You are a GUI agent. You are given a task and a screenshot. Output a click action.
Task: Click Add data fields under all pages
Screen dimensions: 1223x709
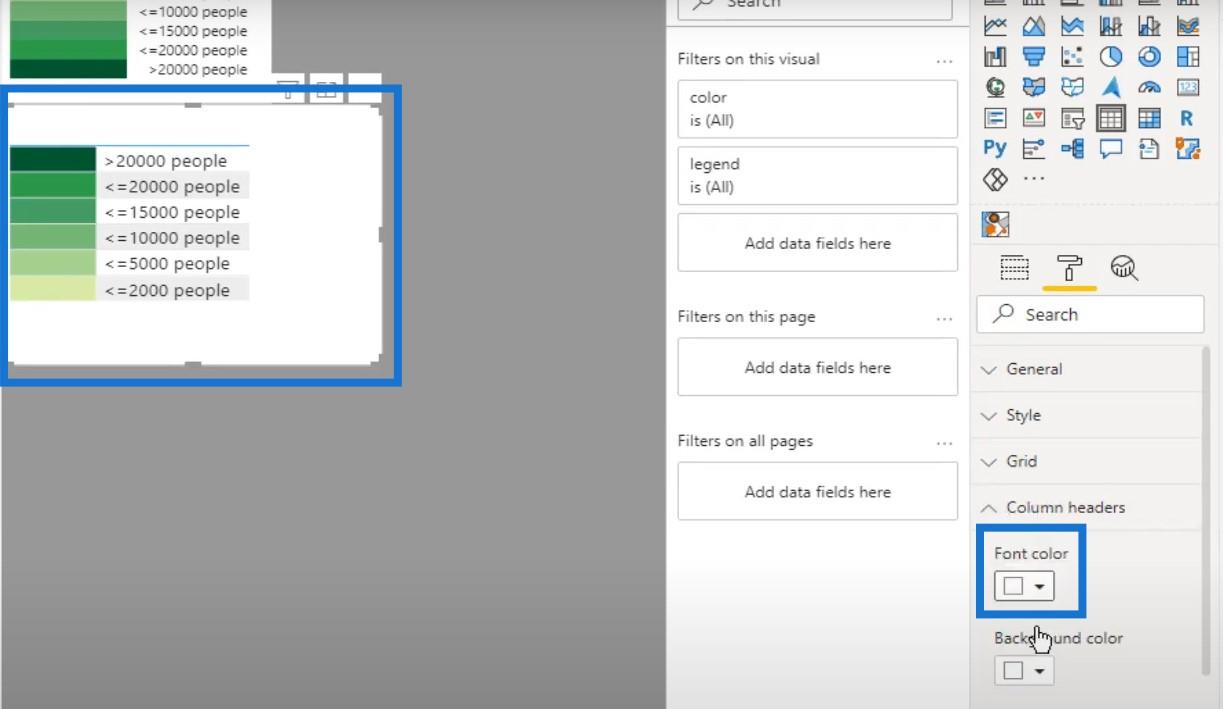(x=817, y=491)
